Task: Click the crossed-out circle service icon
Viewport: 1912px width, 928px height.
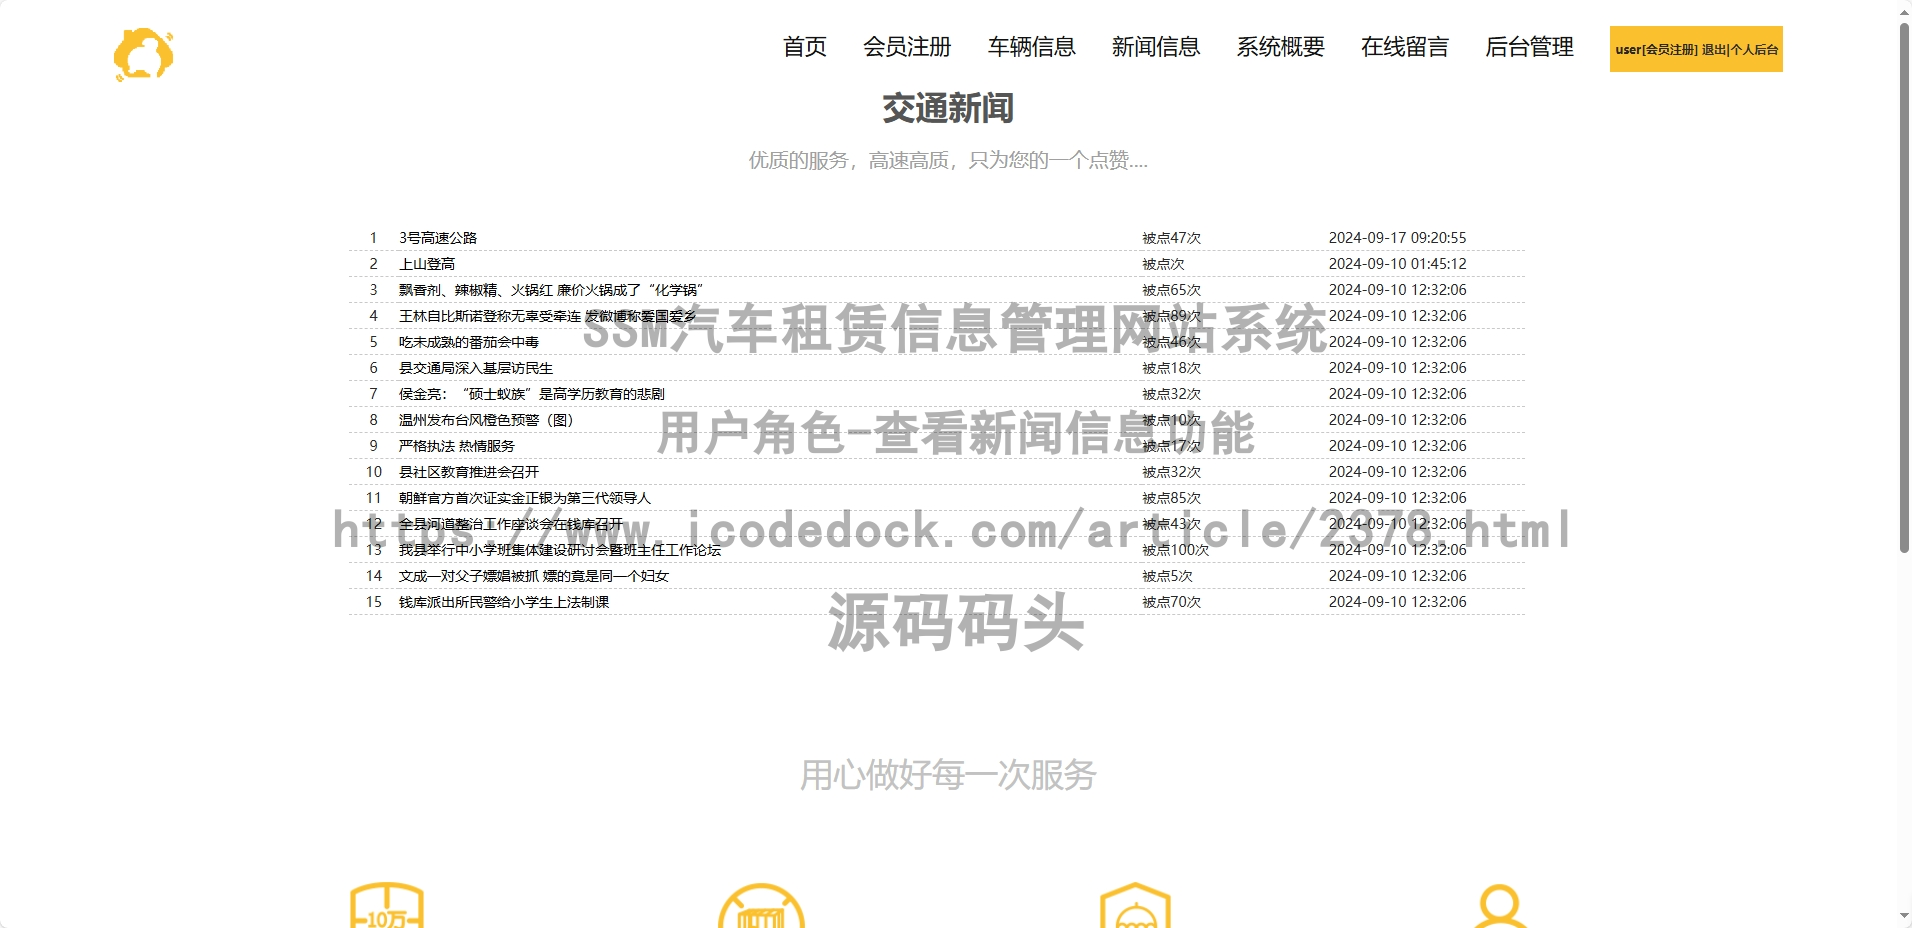Action: click(761, 906)
